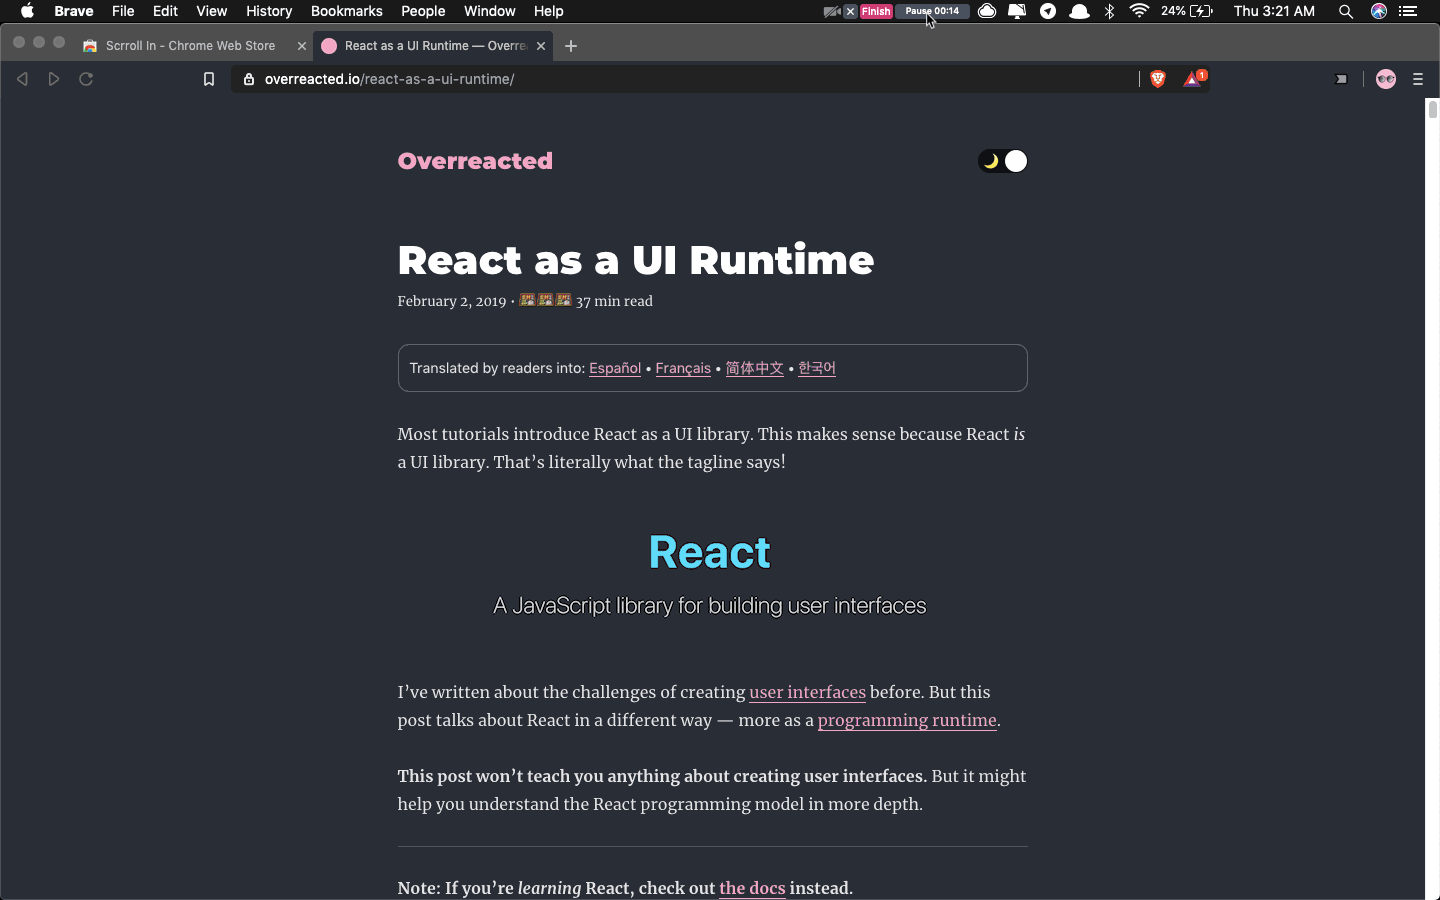Open the People menu

(423, 11)
